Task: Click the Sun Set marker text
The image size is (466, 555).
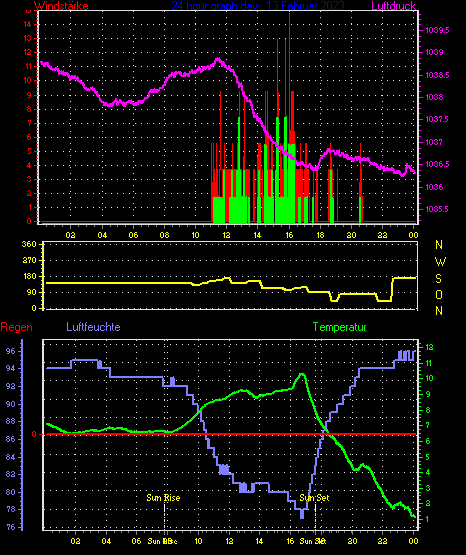Action: click(314, 498)
